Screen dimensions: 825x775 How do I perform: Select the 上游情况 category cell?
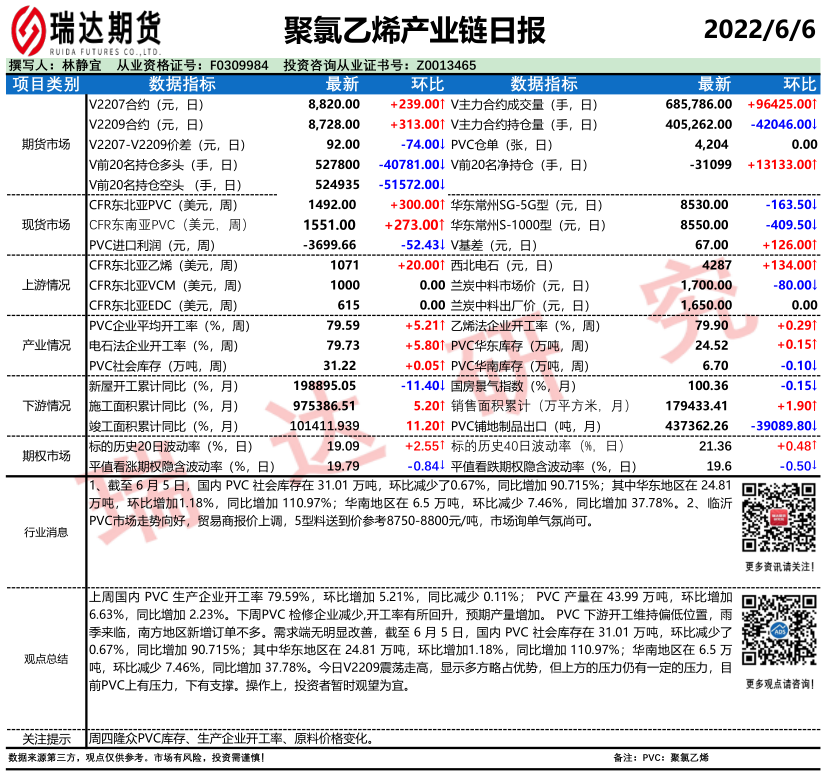tap(46, 285)
